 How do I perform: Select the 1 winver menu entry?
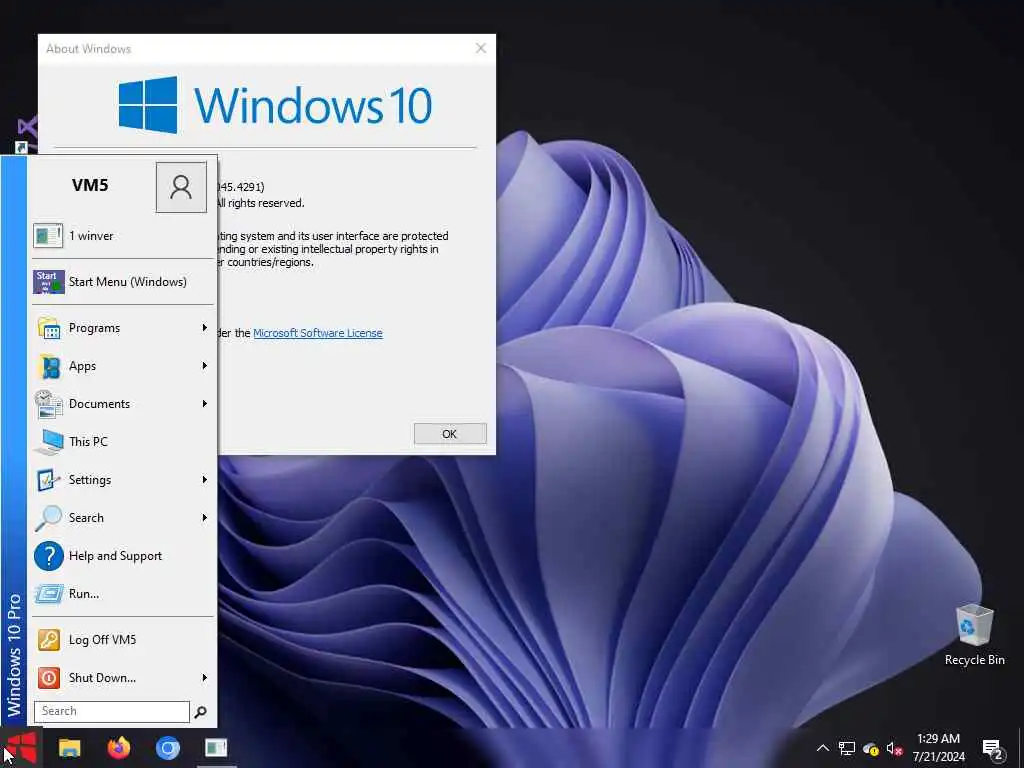coord(123,236)
